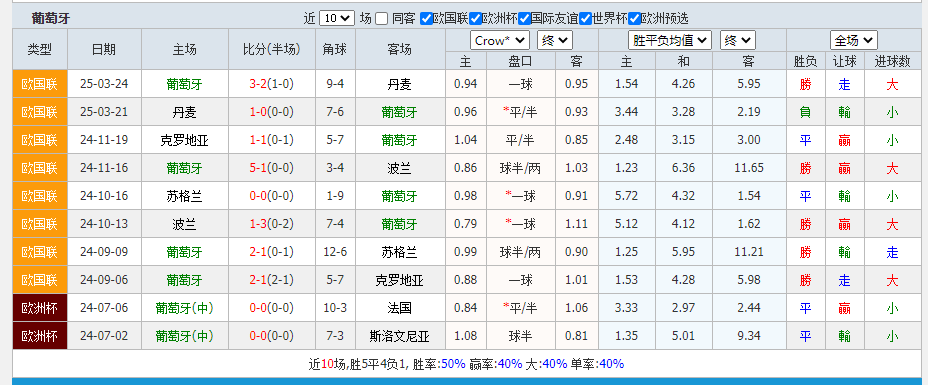
Task: Click the 2-1(2-1) score on 24-09-06
Action: (272, 280)
